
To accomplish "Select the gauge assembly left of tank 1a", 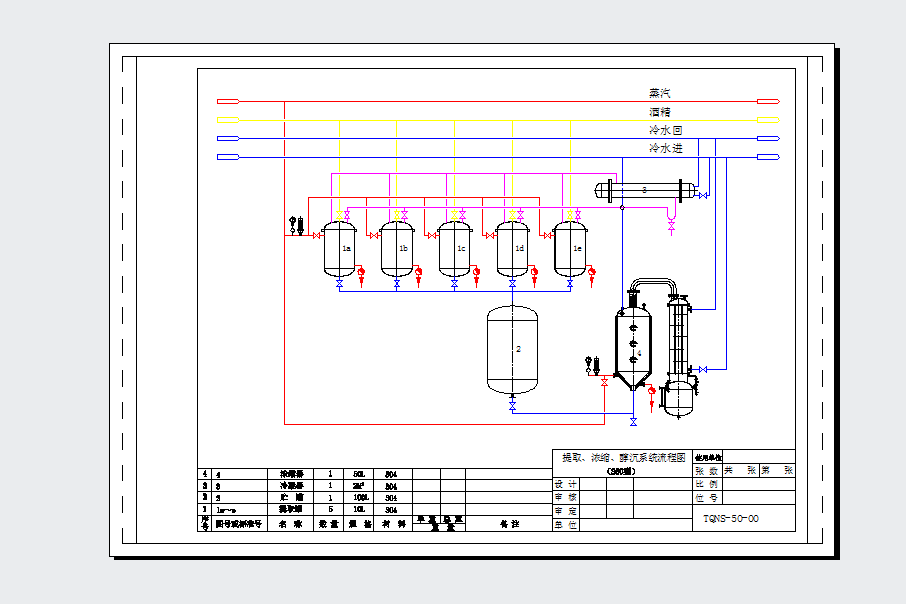I will click(295, 226).
